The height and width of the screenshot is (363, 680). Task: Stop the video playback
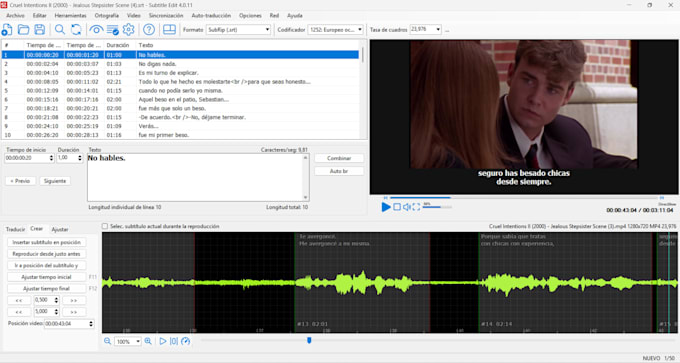tap(397, 207)
